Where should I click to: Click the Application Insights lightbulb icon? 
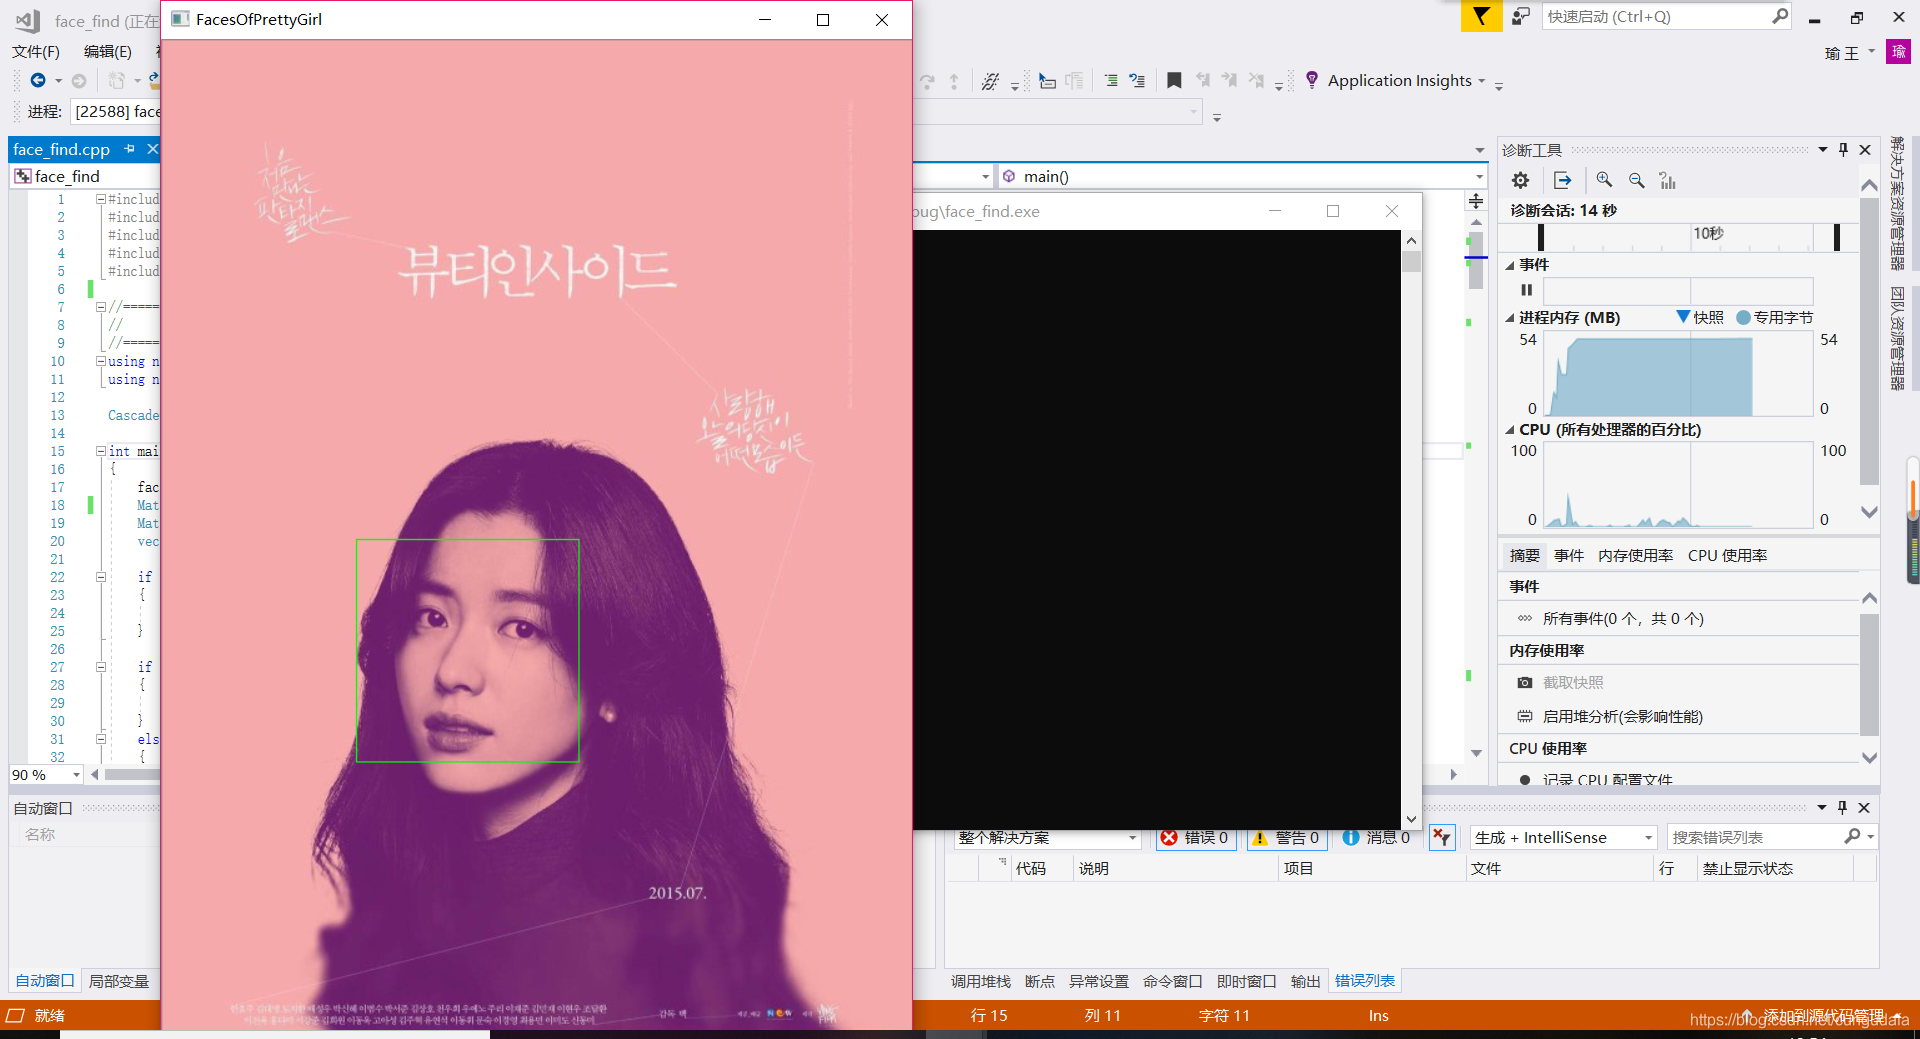coord(1312,80)
